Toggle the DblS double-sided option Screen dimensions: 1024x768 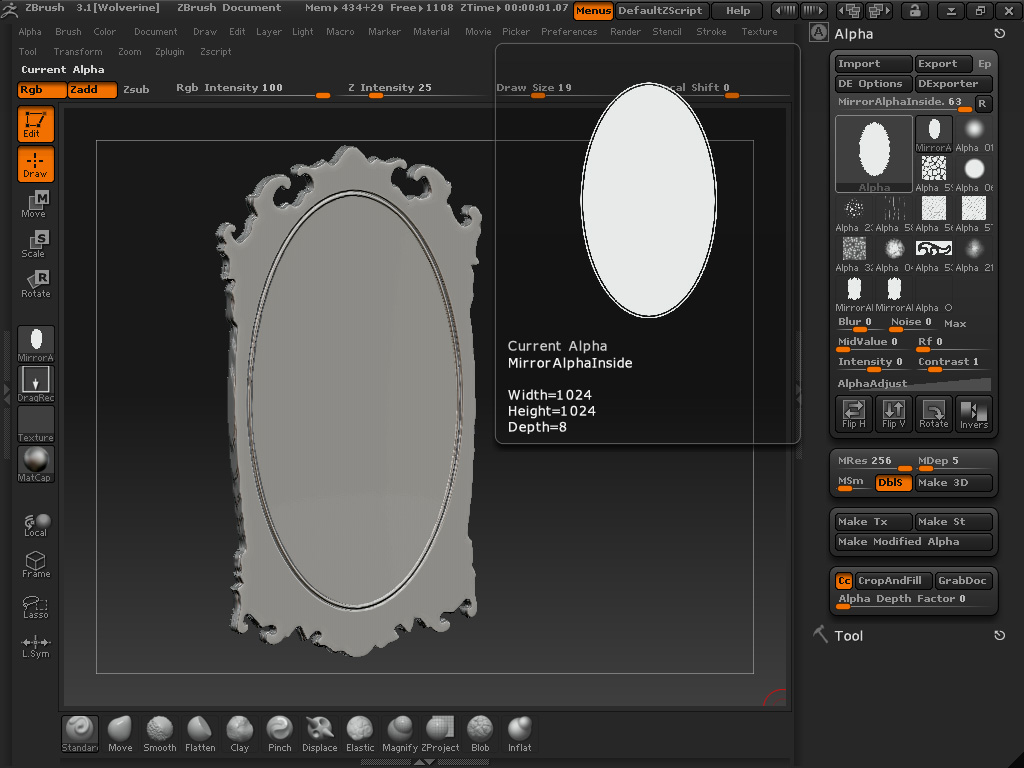click(x=893, y=483)
